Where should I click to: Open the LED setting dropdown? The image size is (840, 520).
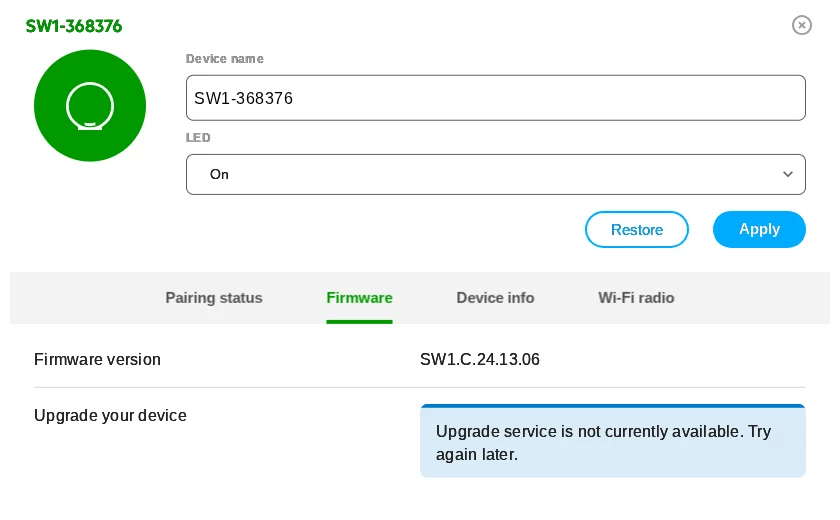point(495,174)
